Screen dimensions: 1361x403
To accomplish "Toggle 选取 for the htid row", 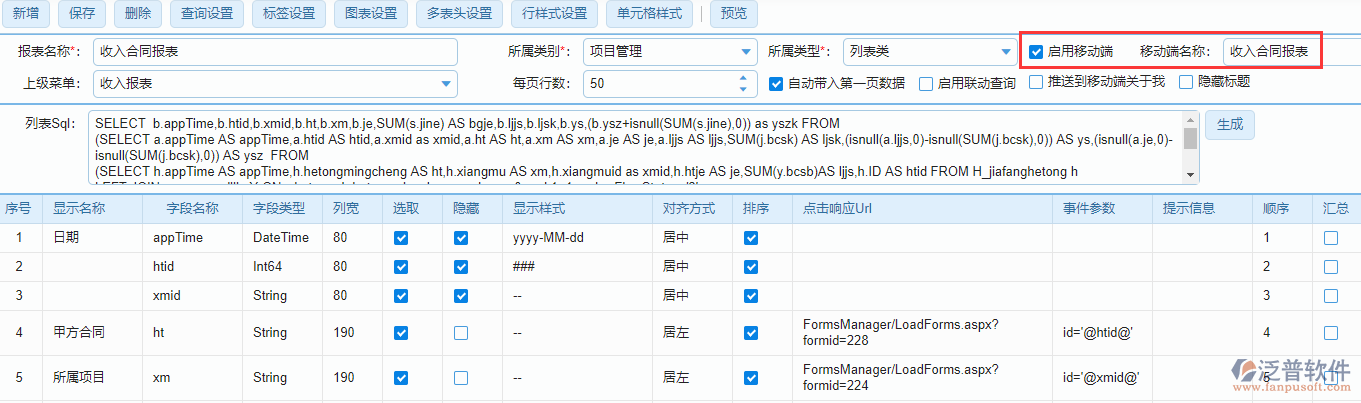I will pos(401,267).
